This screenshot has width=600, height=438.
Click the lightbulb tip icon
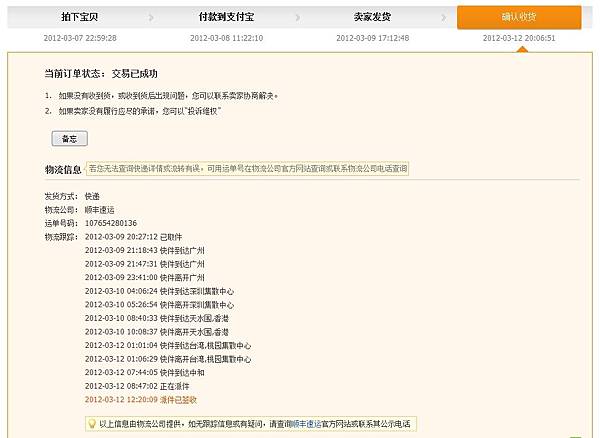(92, 424)
